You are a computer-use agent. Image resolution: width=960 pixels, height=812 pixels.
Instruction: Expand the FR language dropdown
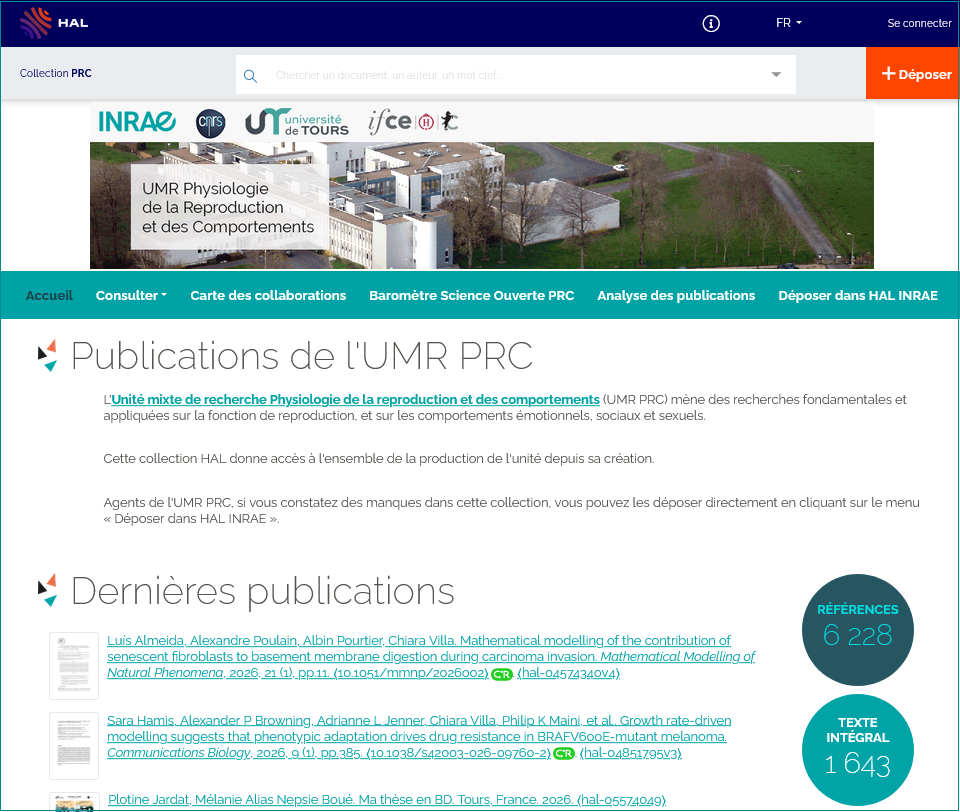click(x=788, y=23)
